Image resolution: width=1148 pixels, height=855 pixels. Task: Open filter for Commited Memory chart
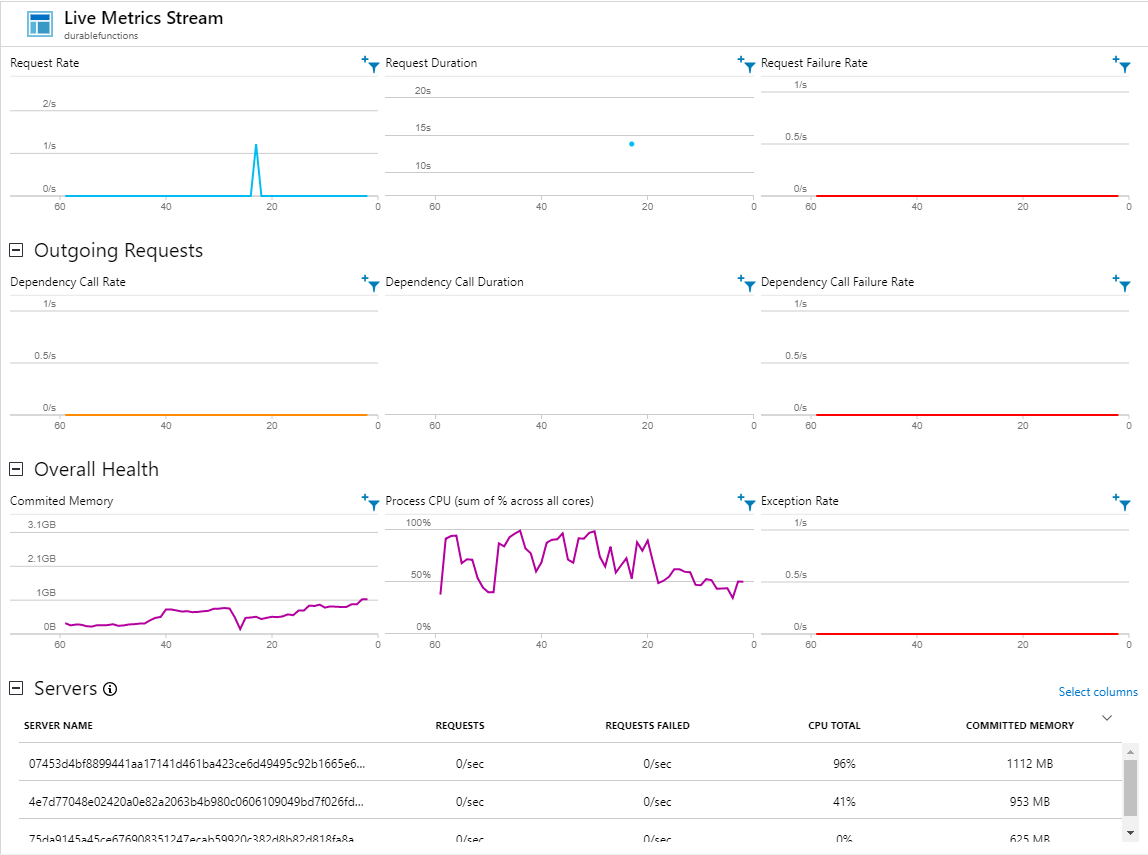click(370, 502)
